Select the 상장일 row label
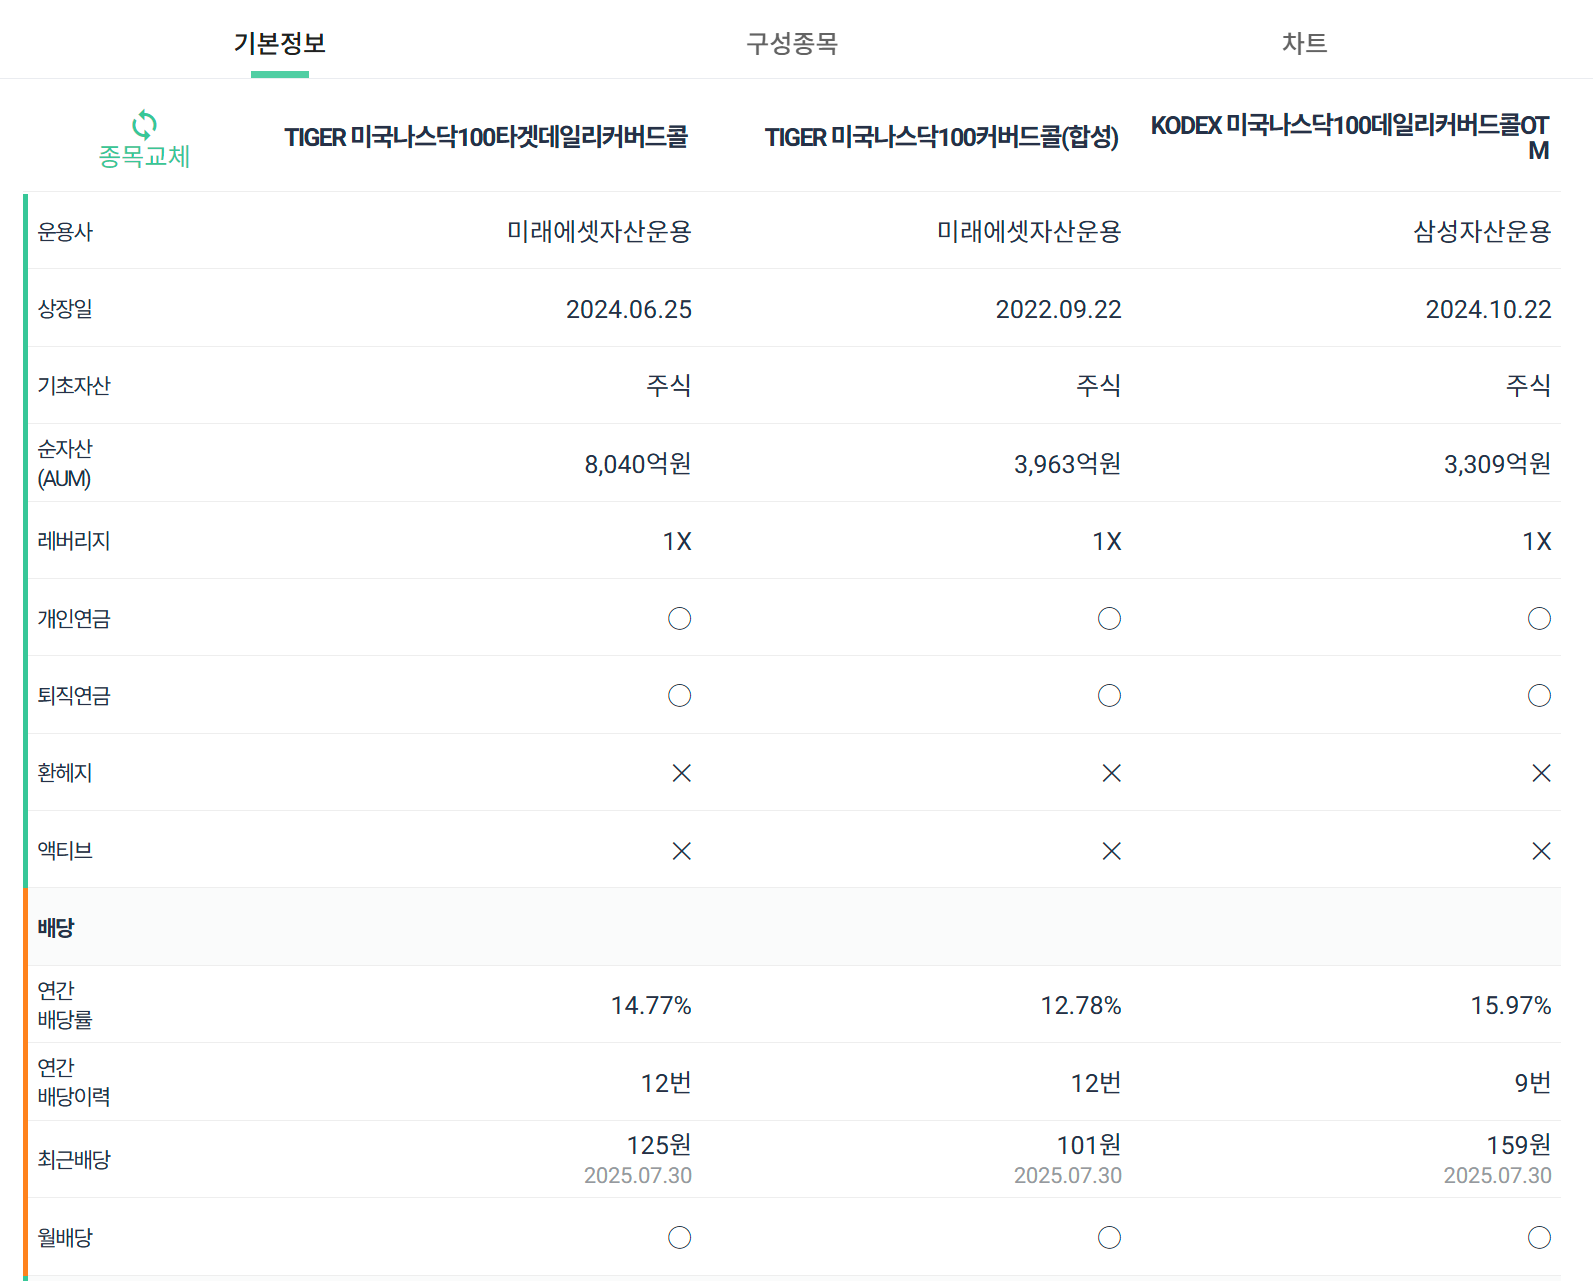1594x1281 pixels. point(65,309)
